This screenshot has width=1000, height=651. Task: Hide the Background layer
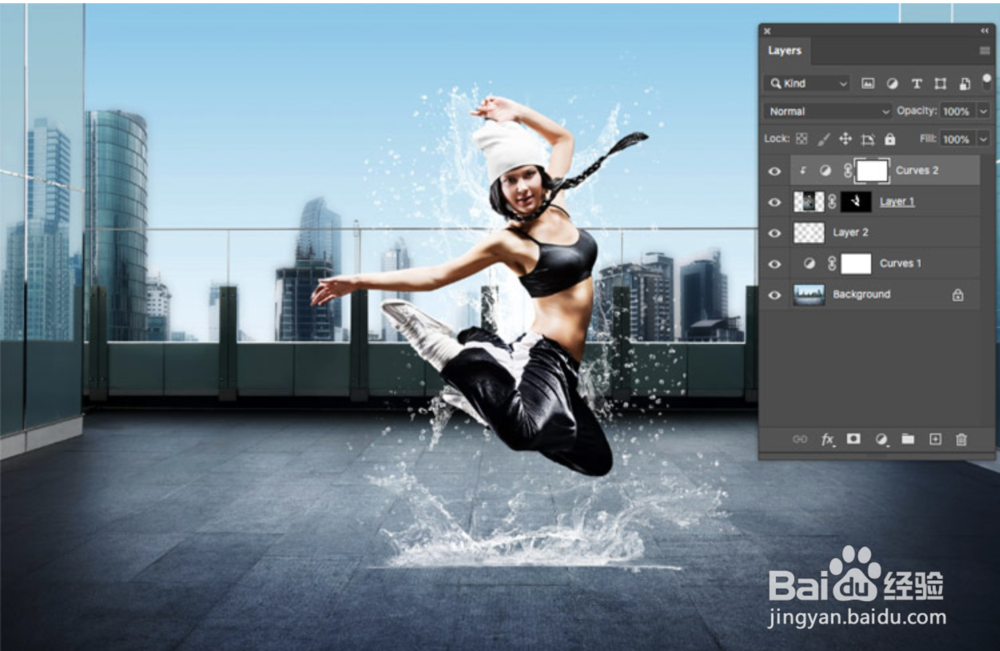pos(775,295)
